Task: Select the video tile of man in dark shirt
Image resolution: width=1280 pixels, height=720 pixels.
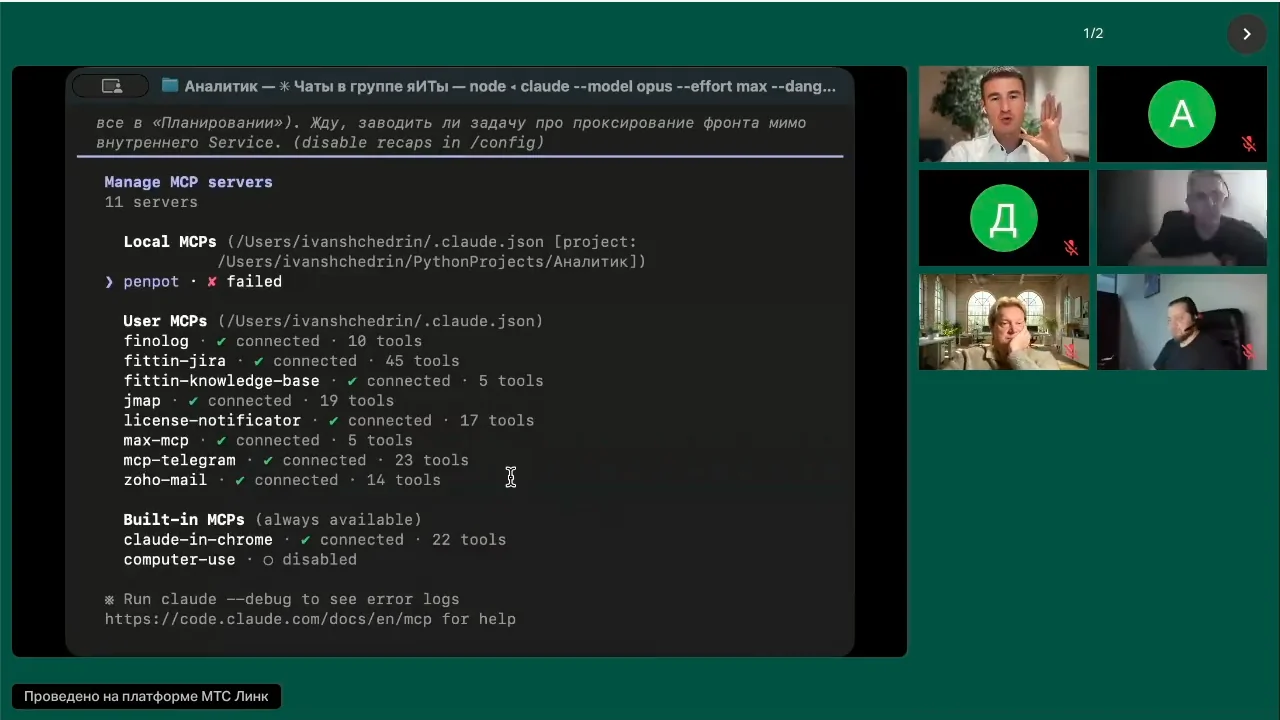Action: (1182, 218)
